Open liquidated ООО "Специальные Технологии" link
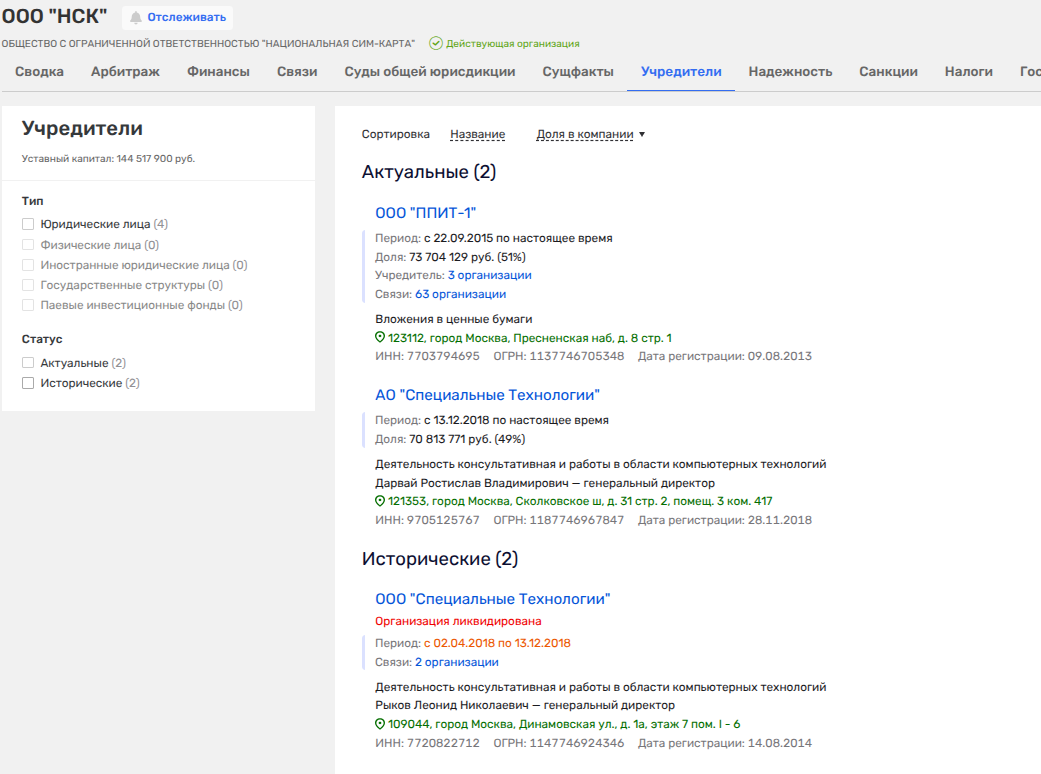Screen dimensions: 1041x774 [x=492, y=599]
